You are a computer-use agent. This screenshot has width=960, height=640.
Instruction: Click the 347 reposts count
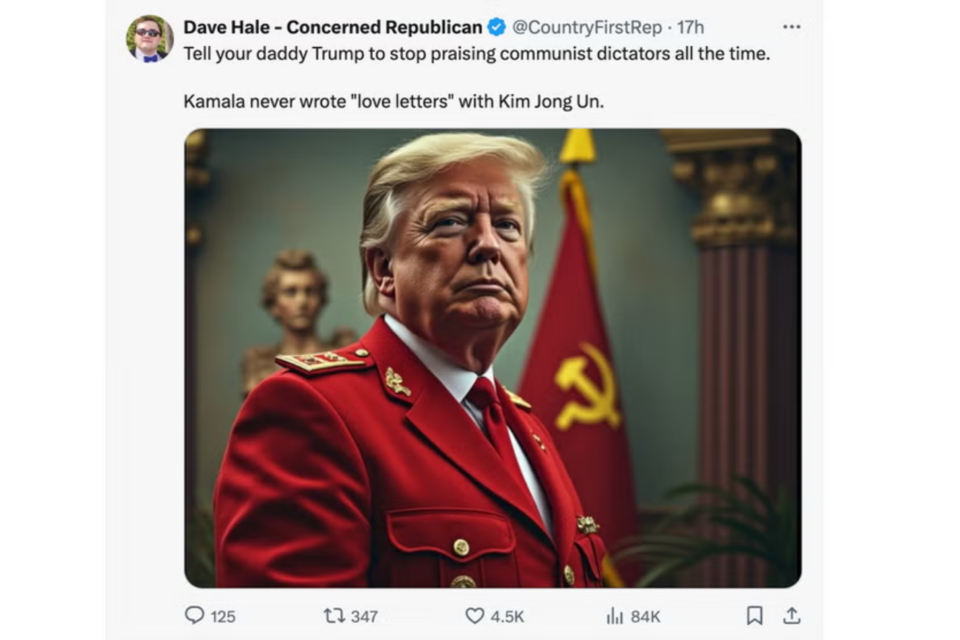pyautogui.click(x=364, y=616)
